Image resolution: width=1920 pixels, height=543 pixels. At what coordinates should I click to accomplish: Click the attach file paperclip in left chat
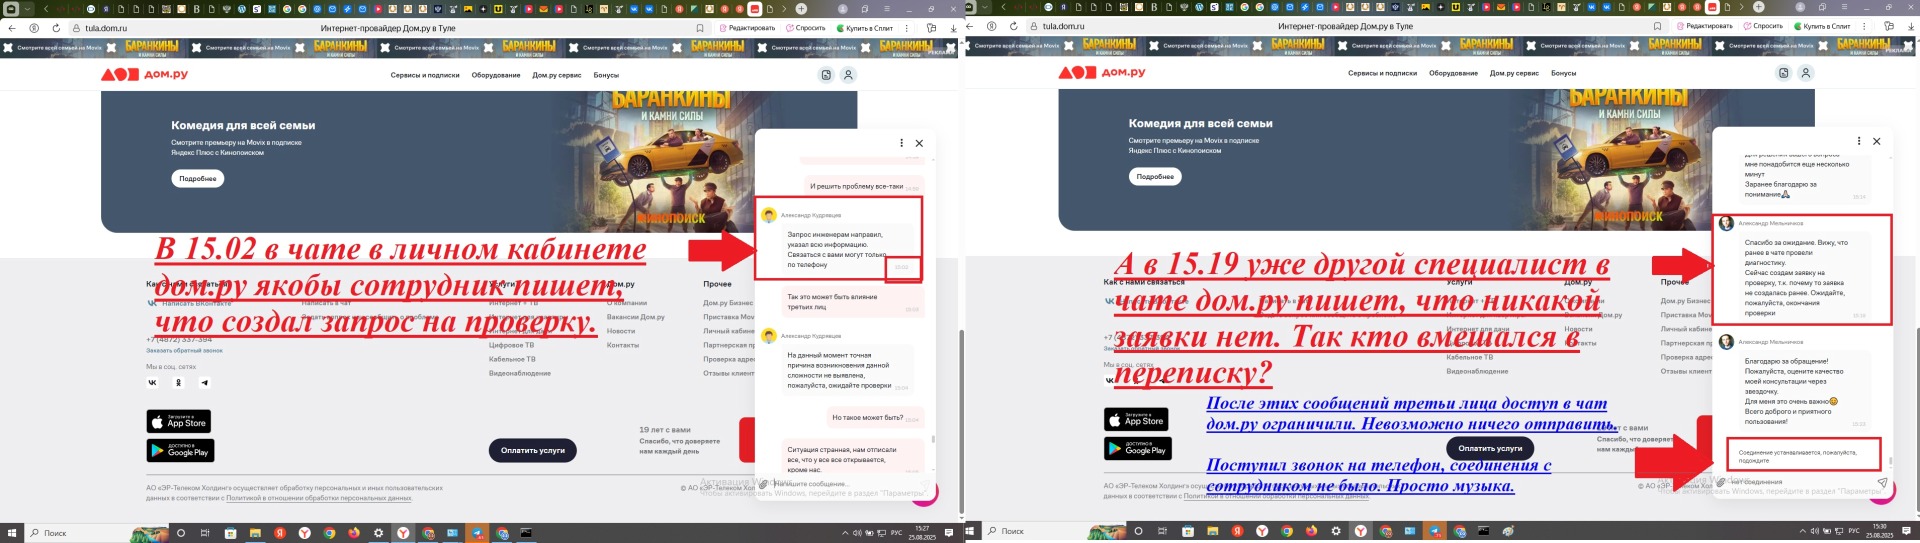click(x=764, y=484)
